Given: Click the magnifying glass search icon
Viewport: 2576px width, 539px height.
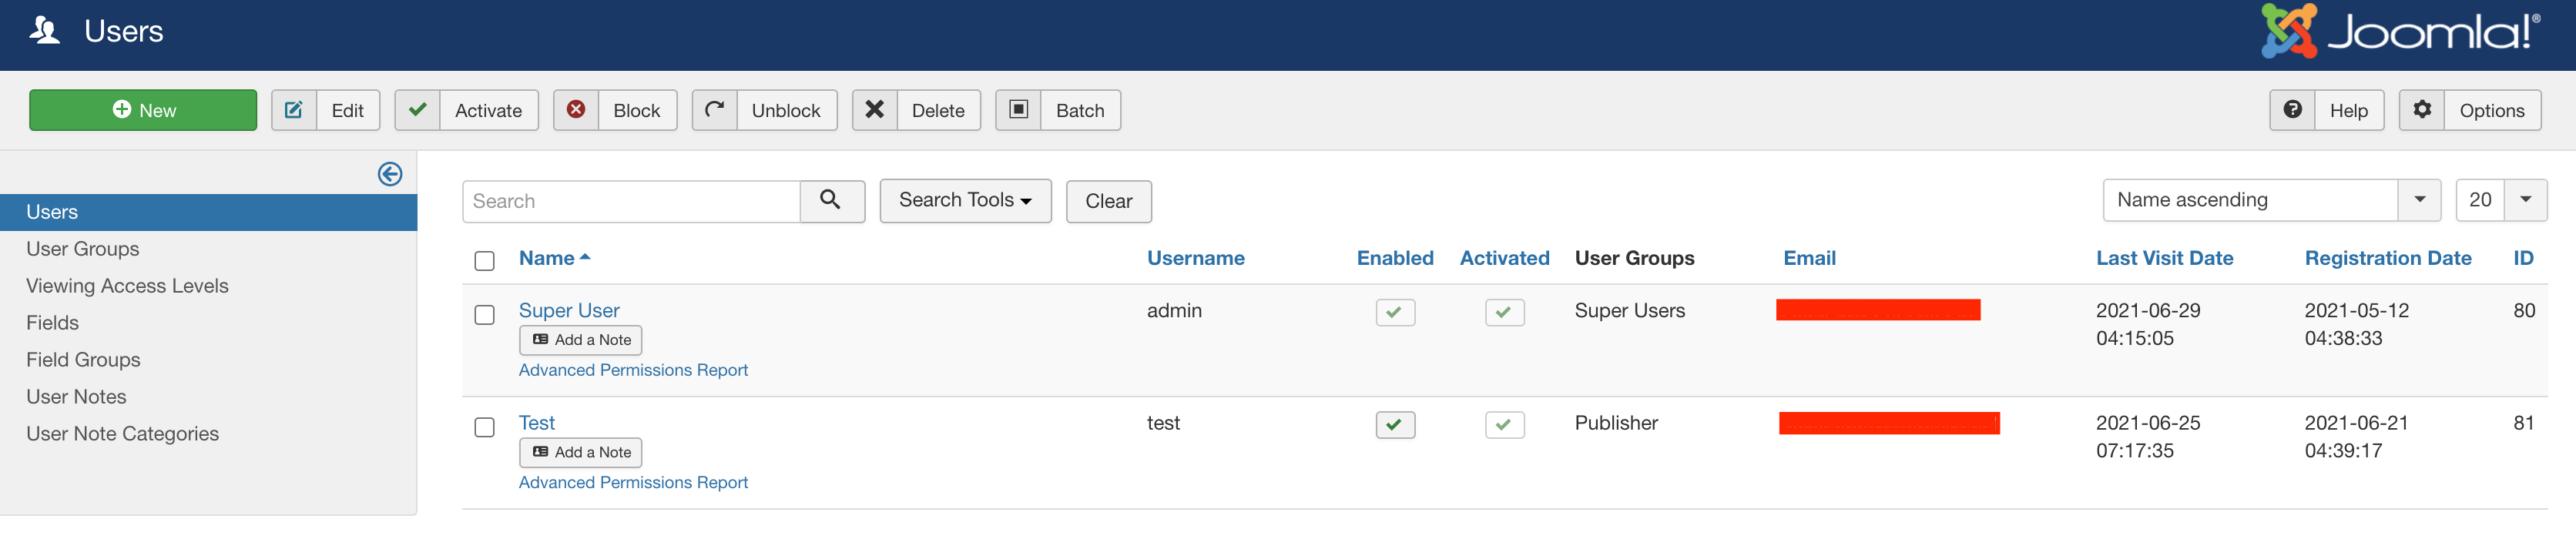Looking at the screenshot, I should [831, 201].
